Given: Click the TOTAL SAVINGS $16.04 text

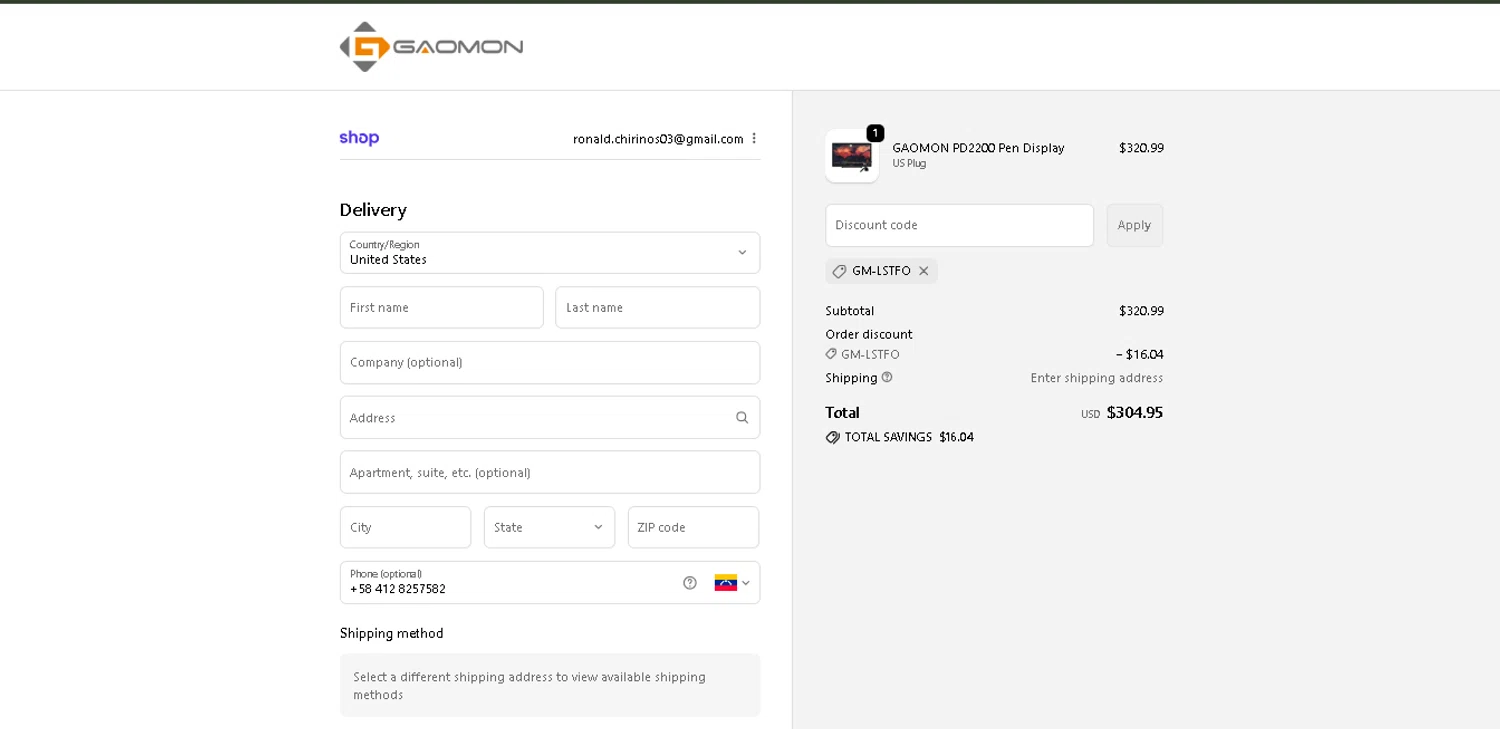Looking at the screenshot, I should point(909,438).
